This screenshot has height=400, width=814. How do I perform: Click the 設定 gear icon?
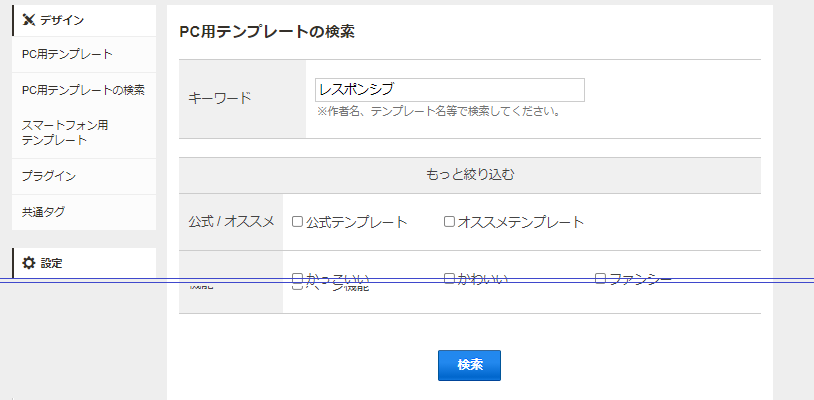click(29, 263)
